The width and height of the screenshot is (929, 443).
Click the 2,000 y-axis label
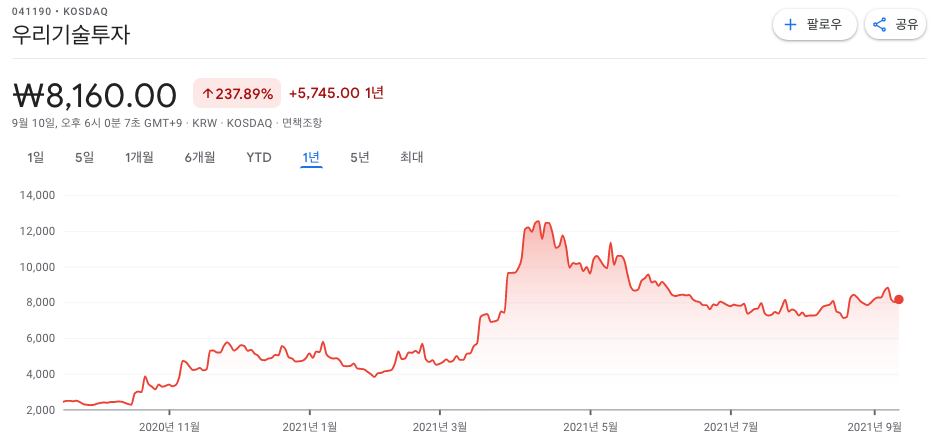pyautogui.click(x=40, y=410)
